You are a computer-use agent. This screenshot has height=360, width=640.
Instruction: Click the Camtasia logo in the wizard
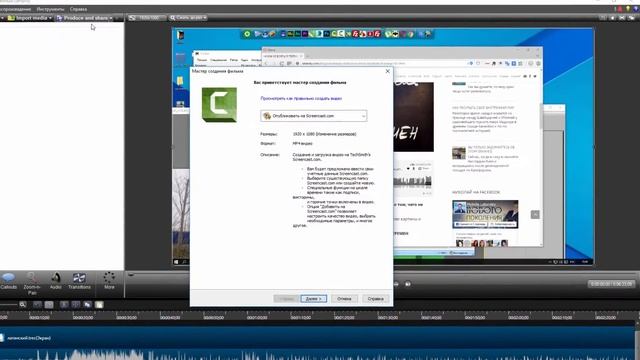click(x=219, y=104)
